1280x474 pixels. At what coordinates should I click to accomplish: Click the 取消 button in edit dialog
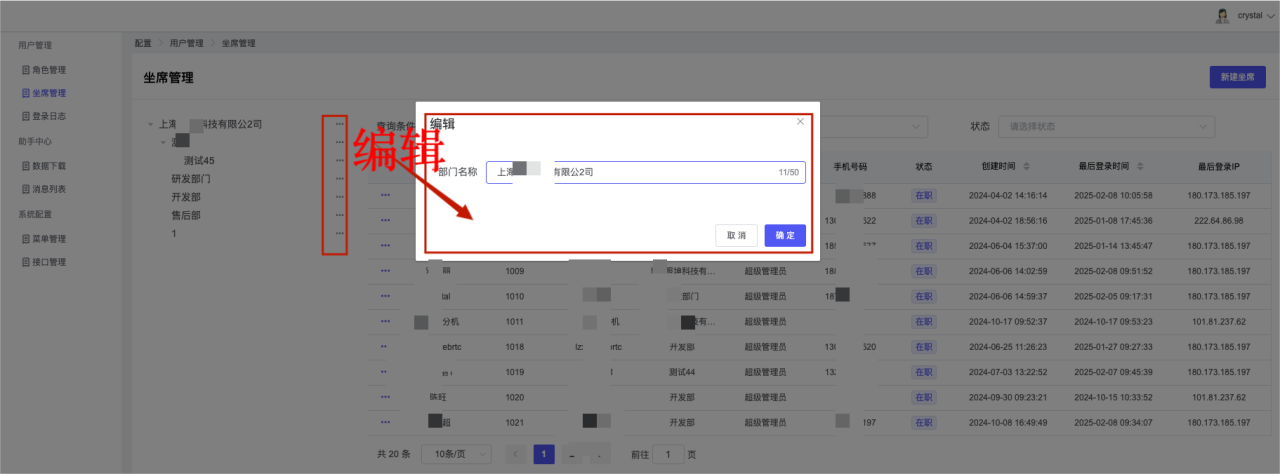736,235
